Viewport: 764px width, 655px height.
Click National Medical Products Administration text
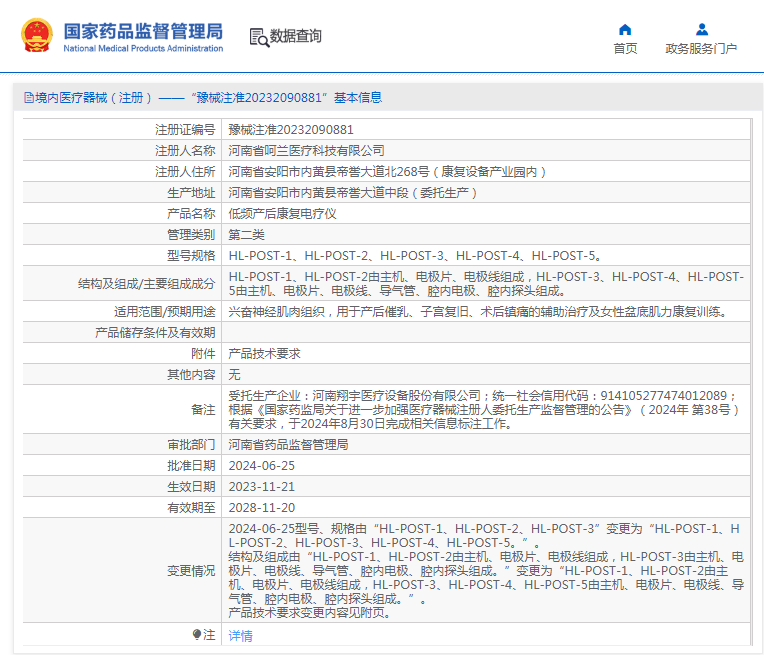[x=143, y=48]
